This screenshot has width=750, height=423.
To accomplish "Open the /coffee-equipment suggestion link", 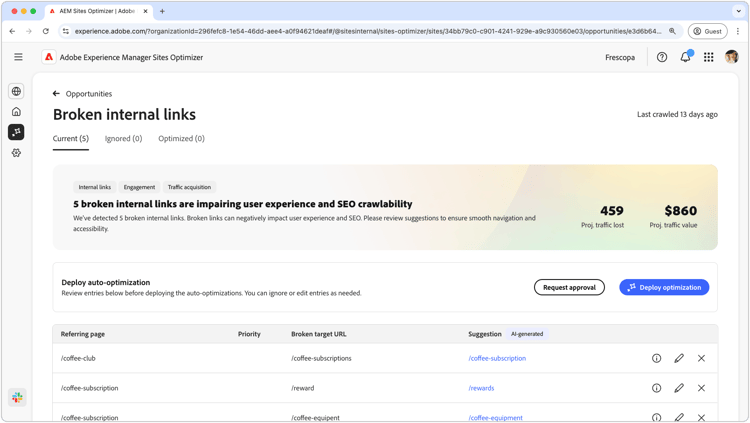I will point(496,418).
